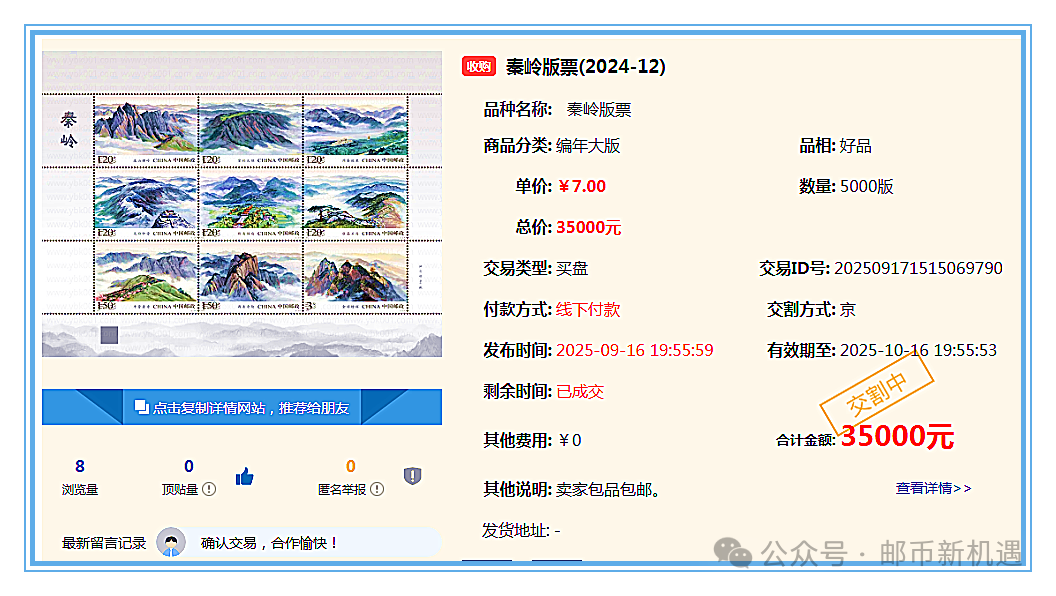Open 查看详情 link

(x=932, y=488)
